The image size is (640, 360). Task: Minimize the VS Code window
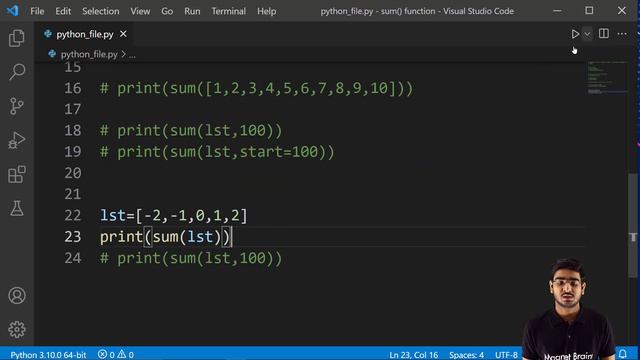pos(557,11)
